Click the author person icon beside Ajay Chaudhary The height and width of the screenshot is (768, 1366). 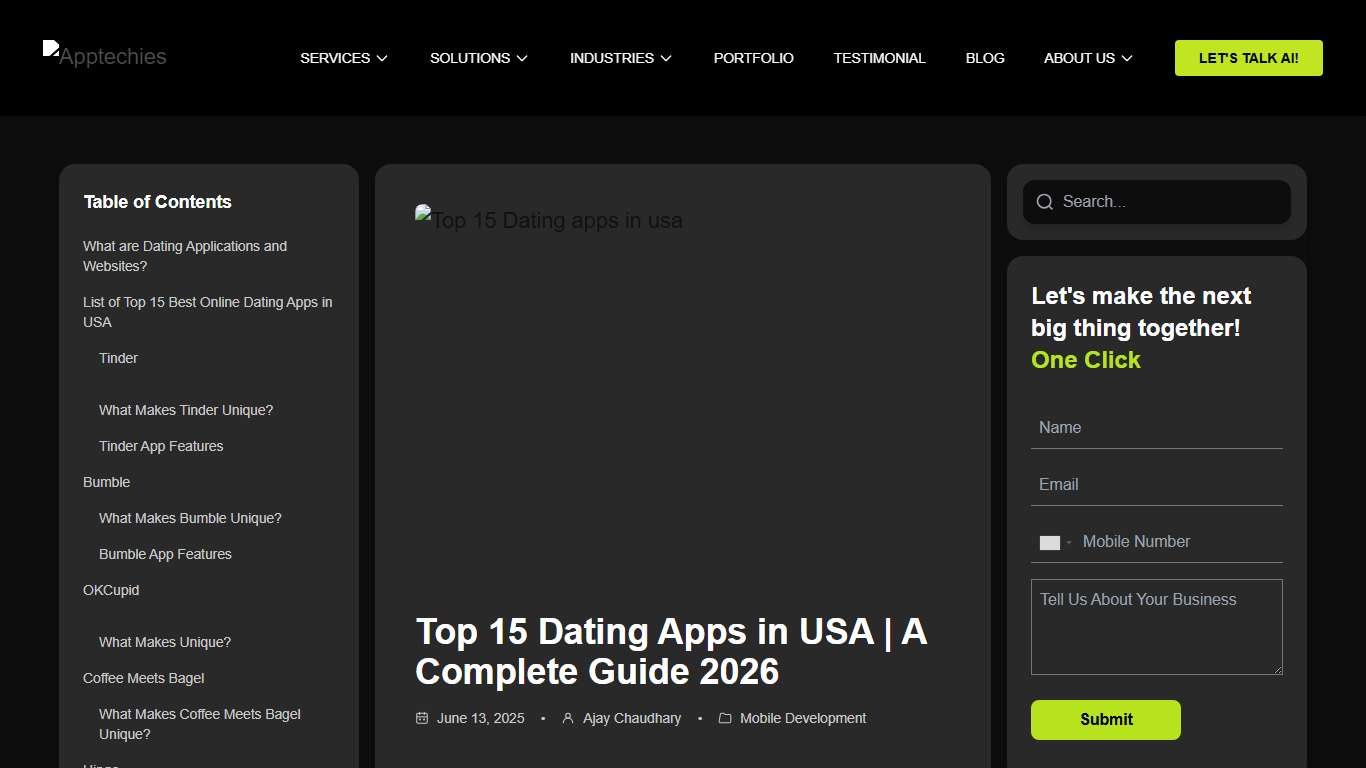[x=567, y=718]
